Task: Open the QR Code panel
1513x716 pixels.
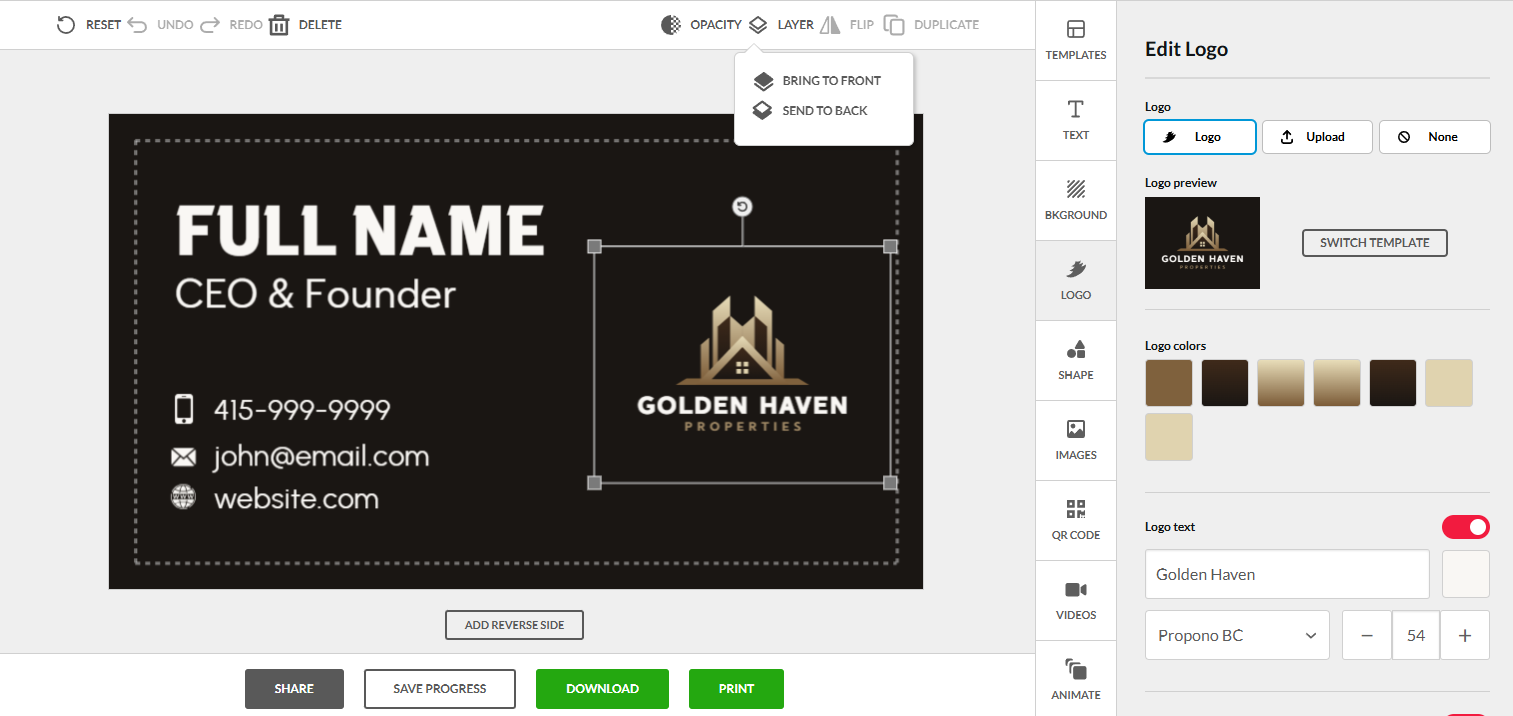Action: [1076, 520]
